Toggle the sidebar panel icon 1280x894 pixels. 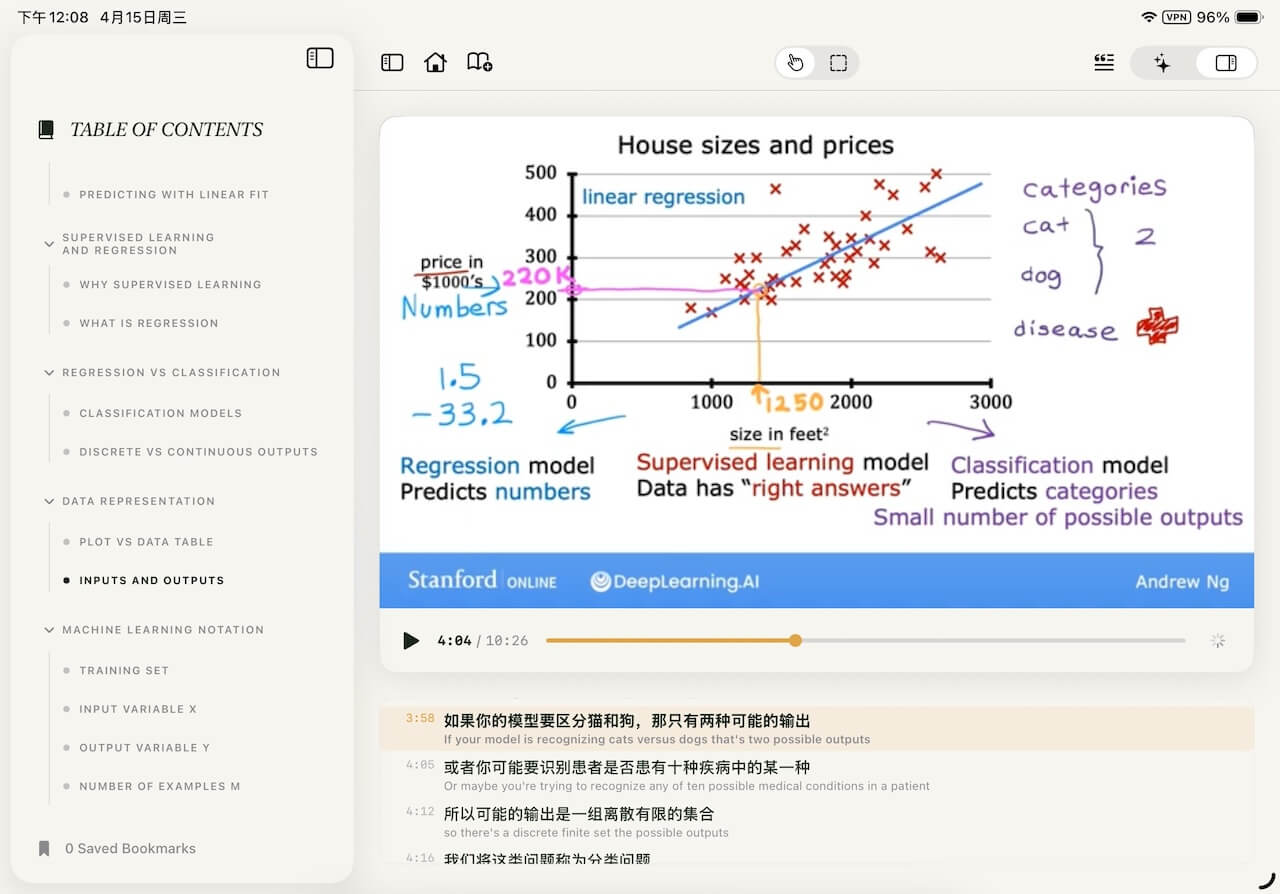pos(392,62)
